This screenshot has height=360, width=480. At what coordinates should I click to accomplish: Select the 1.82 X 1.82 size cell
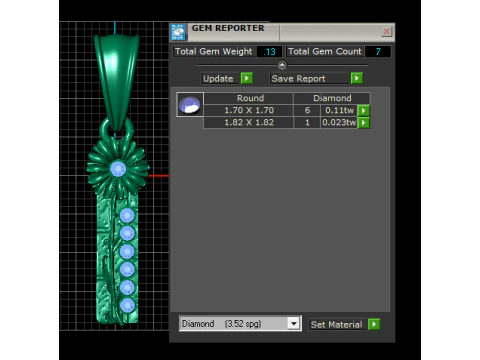click(x=249, y=123)
